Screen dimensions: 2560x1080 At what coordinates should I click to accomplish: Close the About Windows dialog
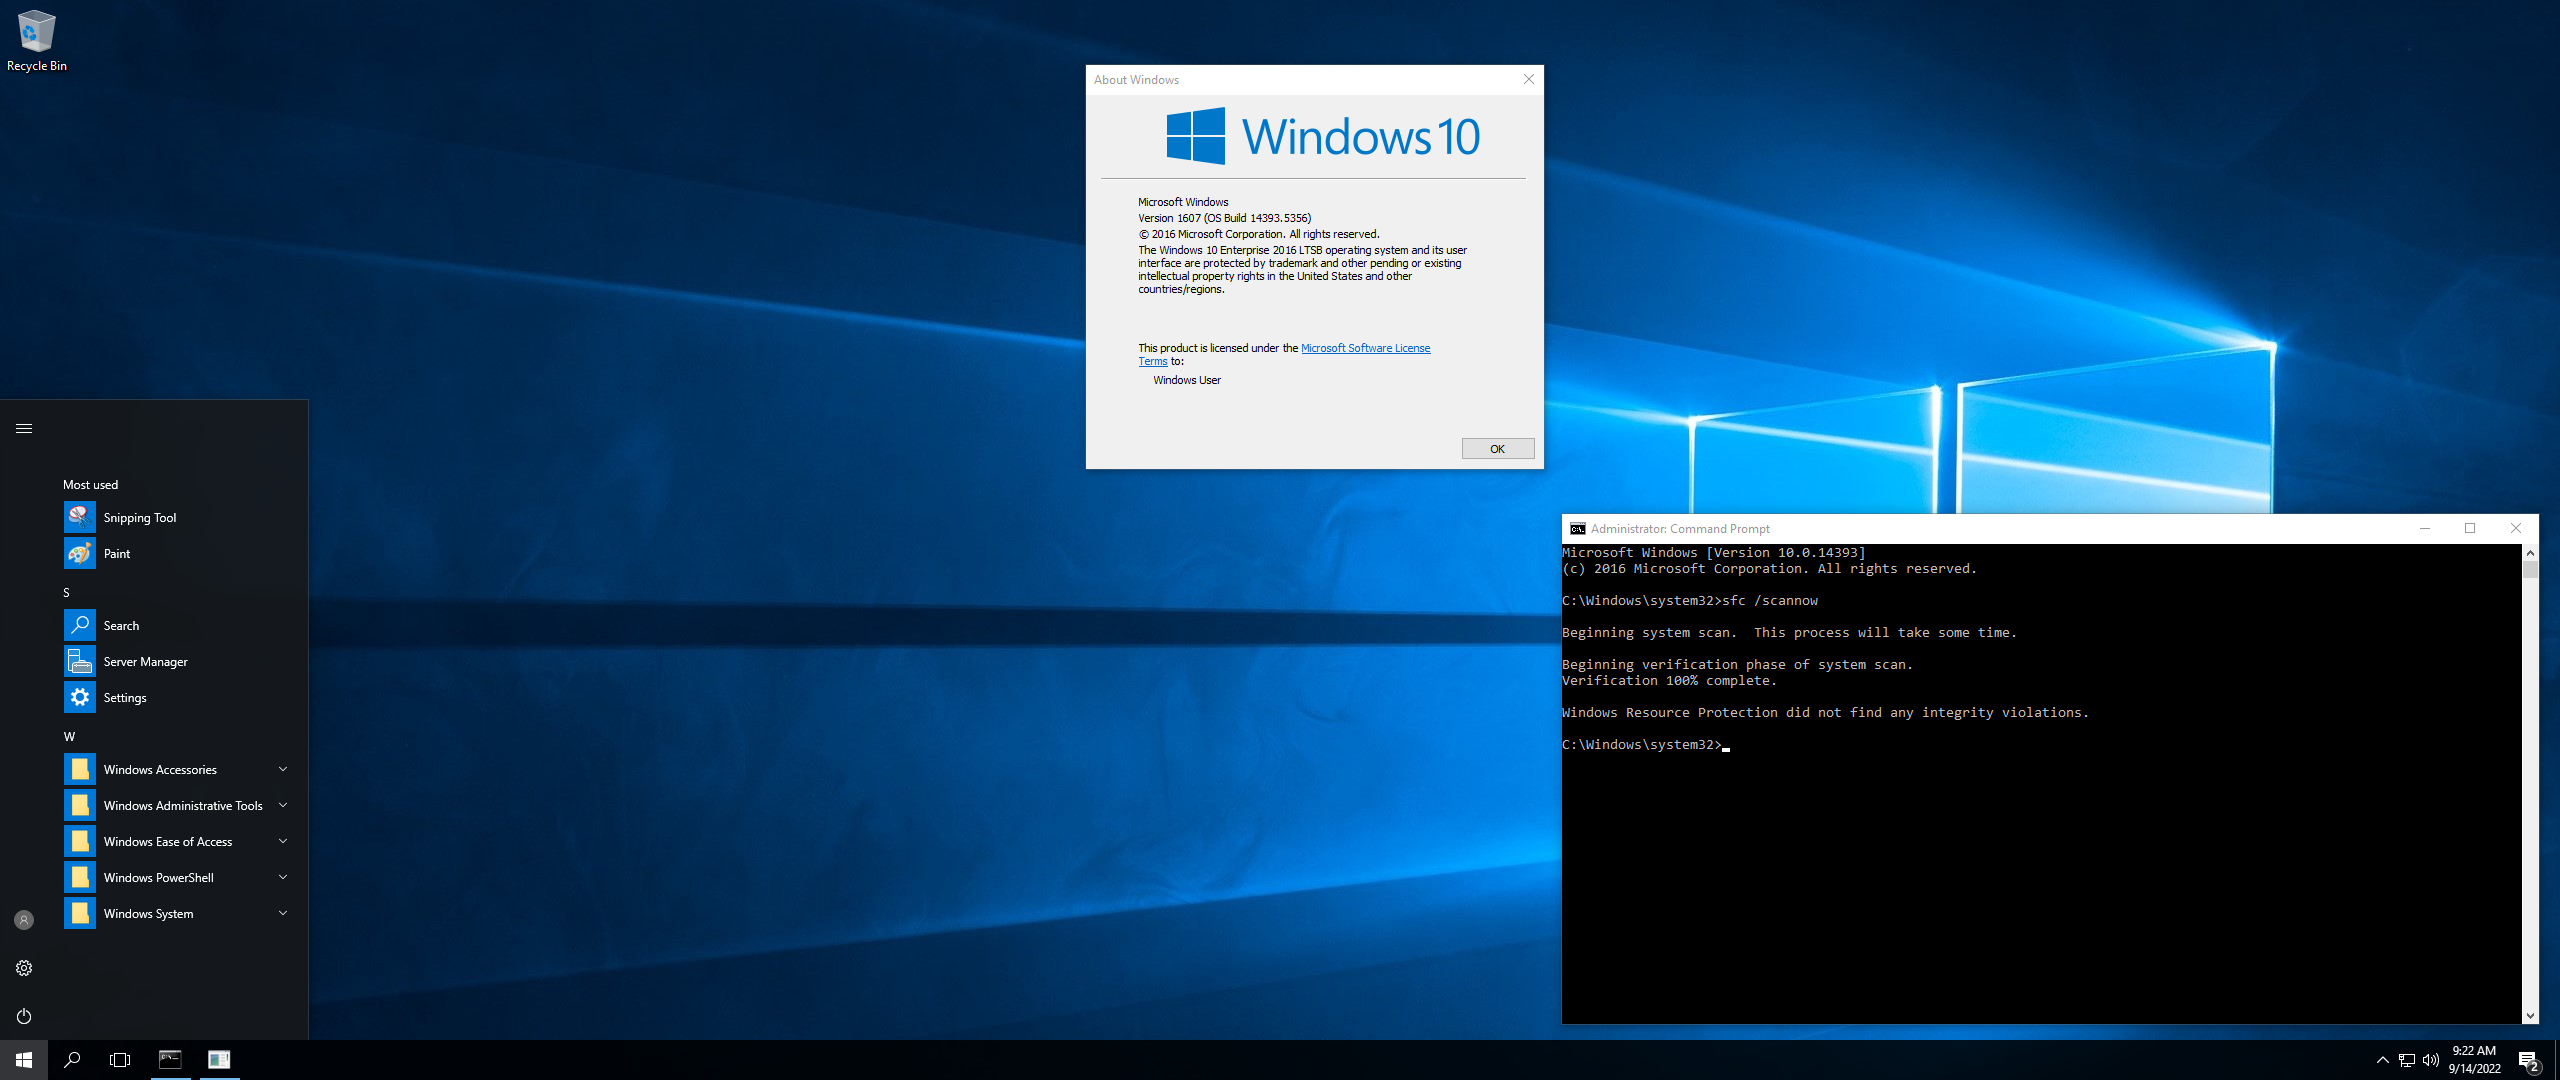coord(1528,80)
